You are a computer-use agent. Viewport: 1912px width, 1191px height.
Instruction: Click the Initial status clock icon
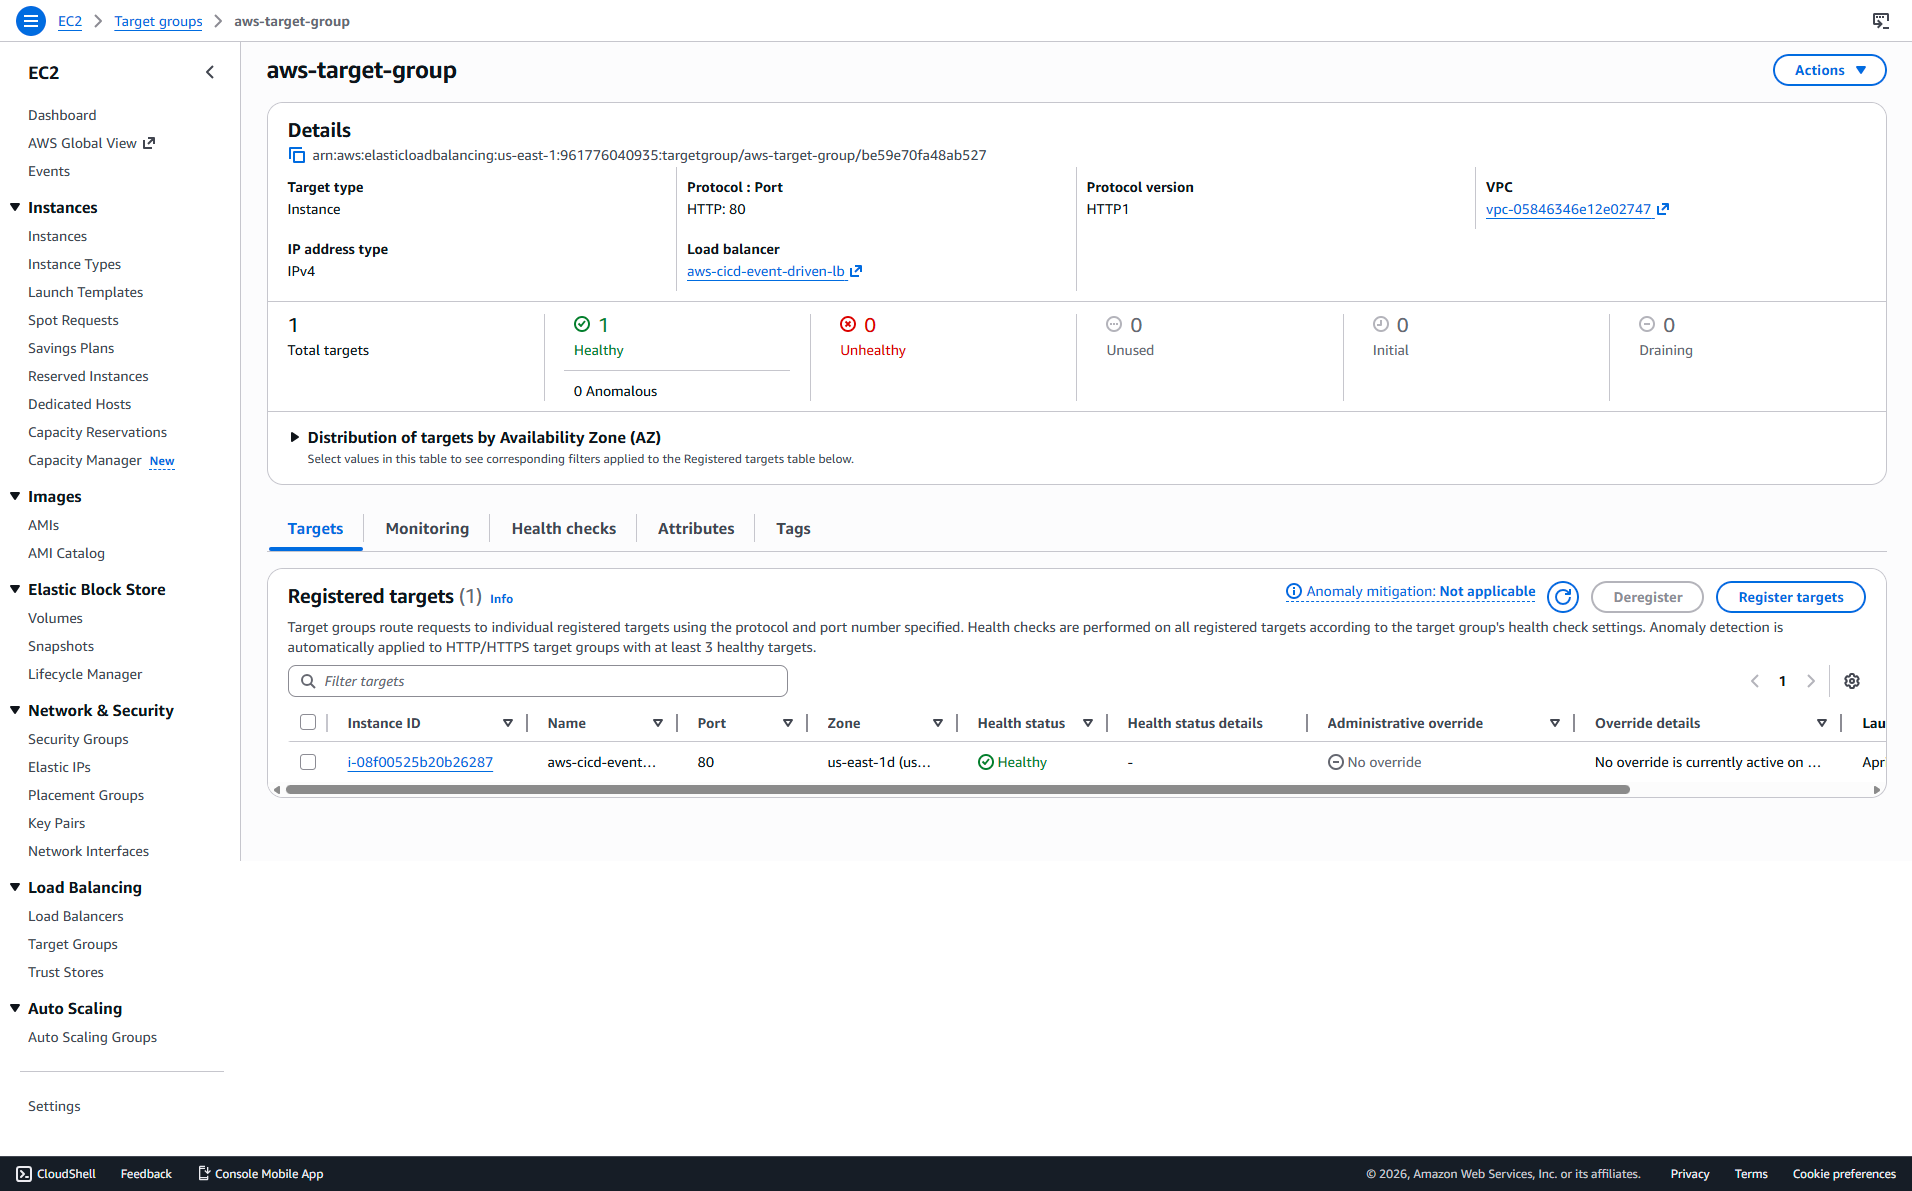[x=1381, y=324]
